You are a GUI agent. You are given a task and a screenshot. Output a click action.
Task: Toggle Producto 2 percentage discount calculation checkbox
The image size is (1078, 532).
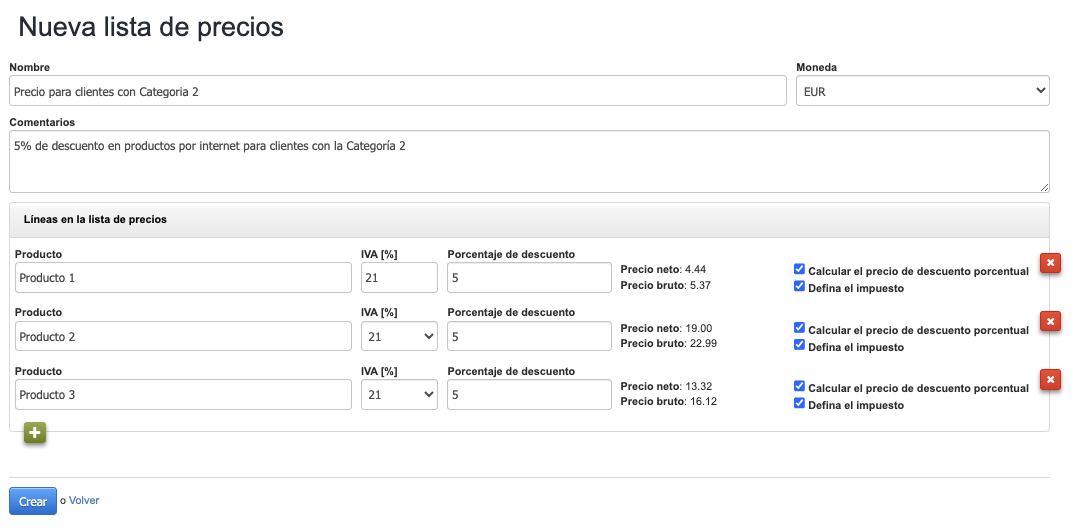[799, 328]
